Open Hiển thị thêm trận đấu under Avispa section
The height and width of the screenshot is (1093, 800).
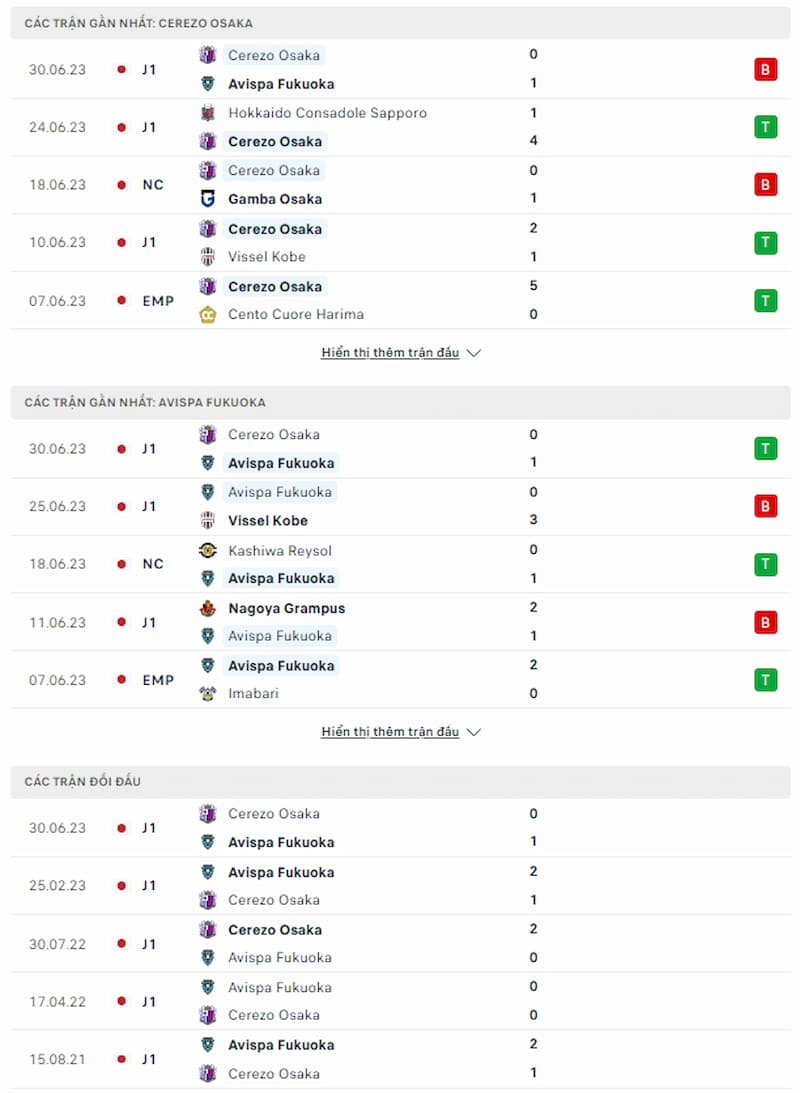click(x=390, y=732)
